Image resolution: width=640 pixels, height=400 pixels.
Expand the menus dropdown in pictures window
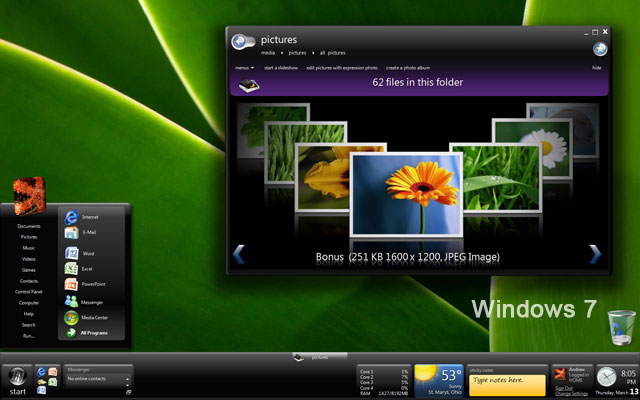244,68
